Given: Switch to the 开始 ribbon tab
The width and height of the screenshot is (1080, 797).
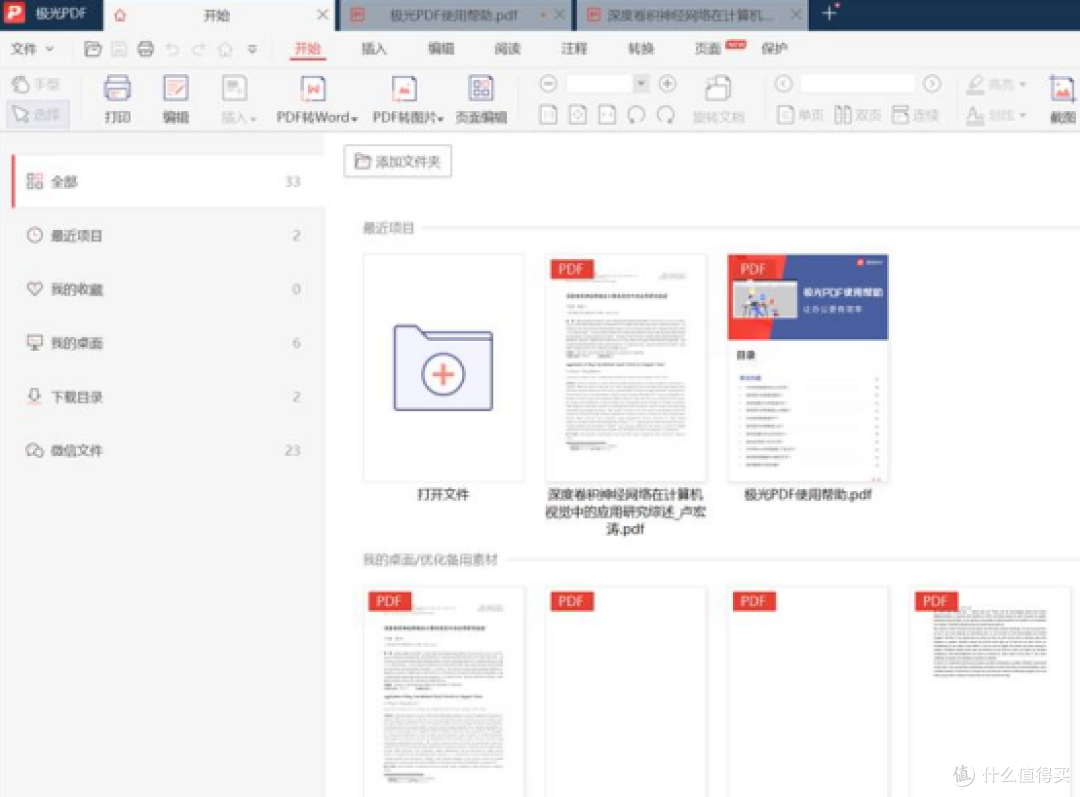Looking at the screenshot, I should [307, 48].
